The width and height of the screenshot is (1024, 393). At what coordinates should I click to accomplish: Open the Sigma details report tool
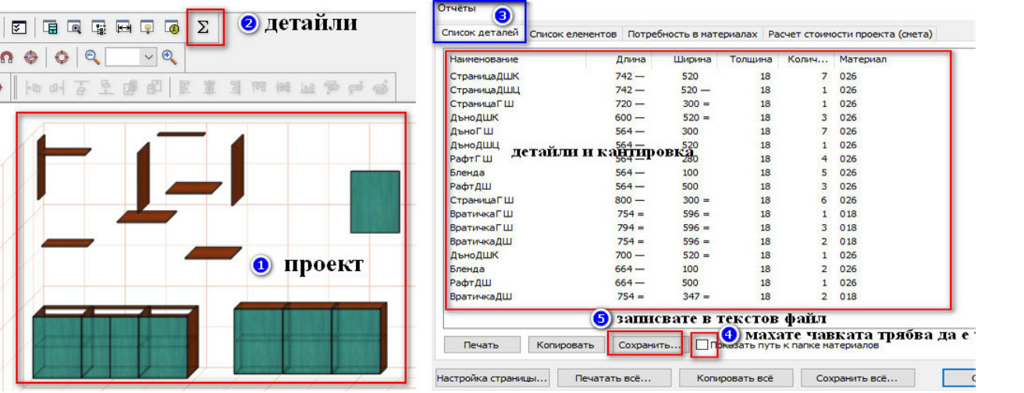tap(203, 28)
